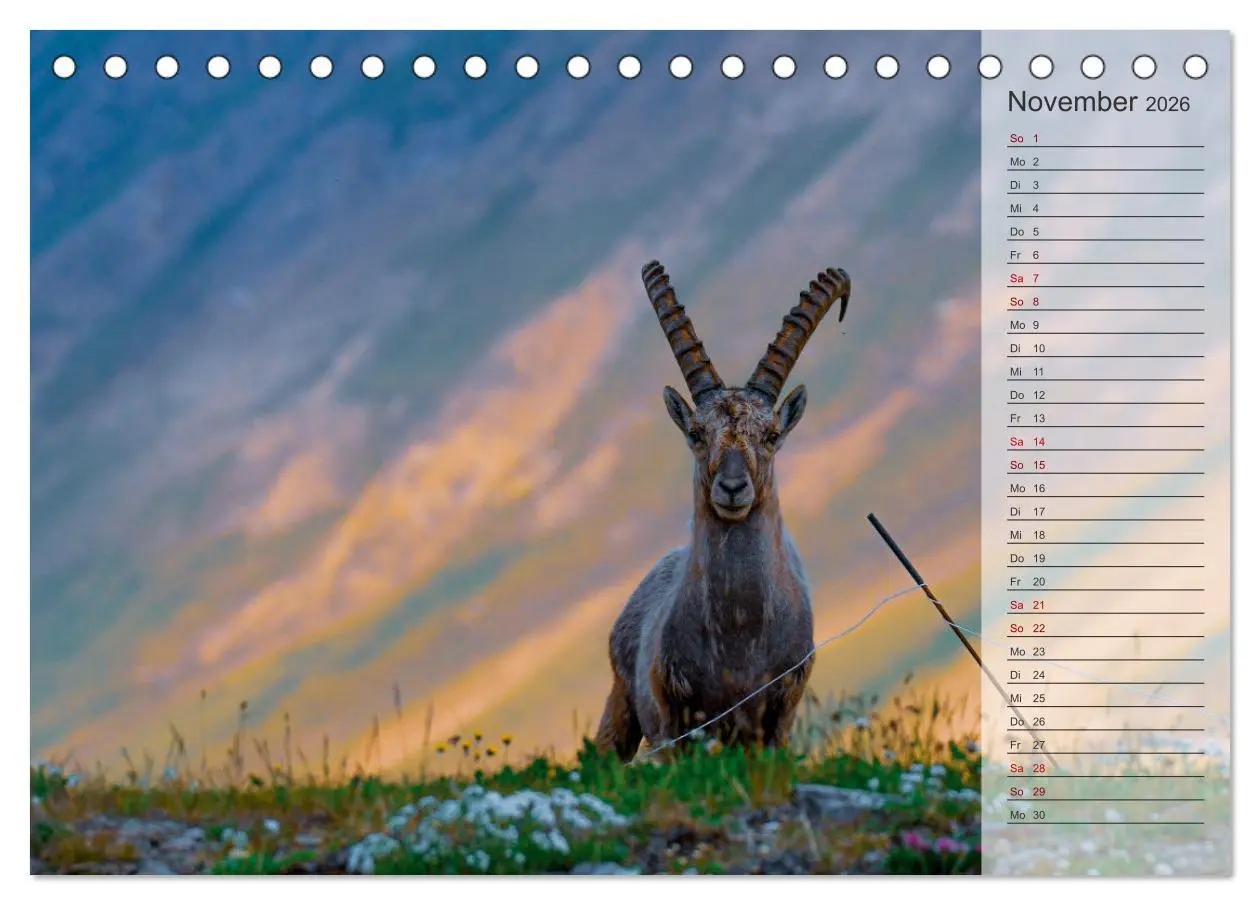Viewport: 1260px width, 905px height.
Task: Select the 'Do 26' date row
Action: 1105,721
